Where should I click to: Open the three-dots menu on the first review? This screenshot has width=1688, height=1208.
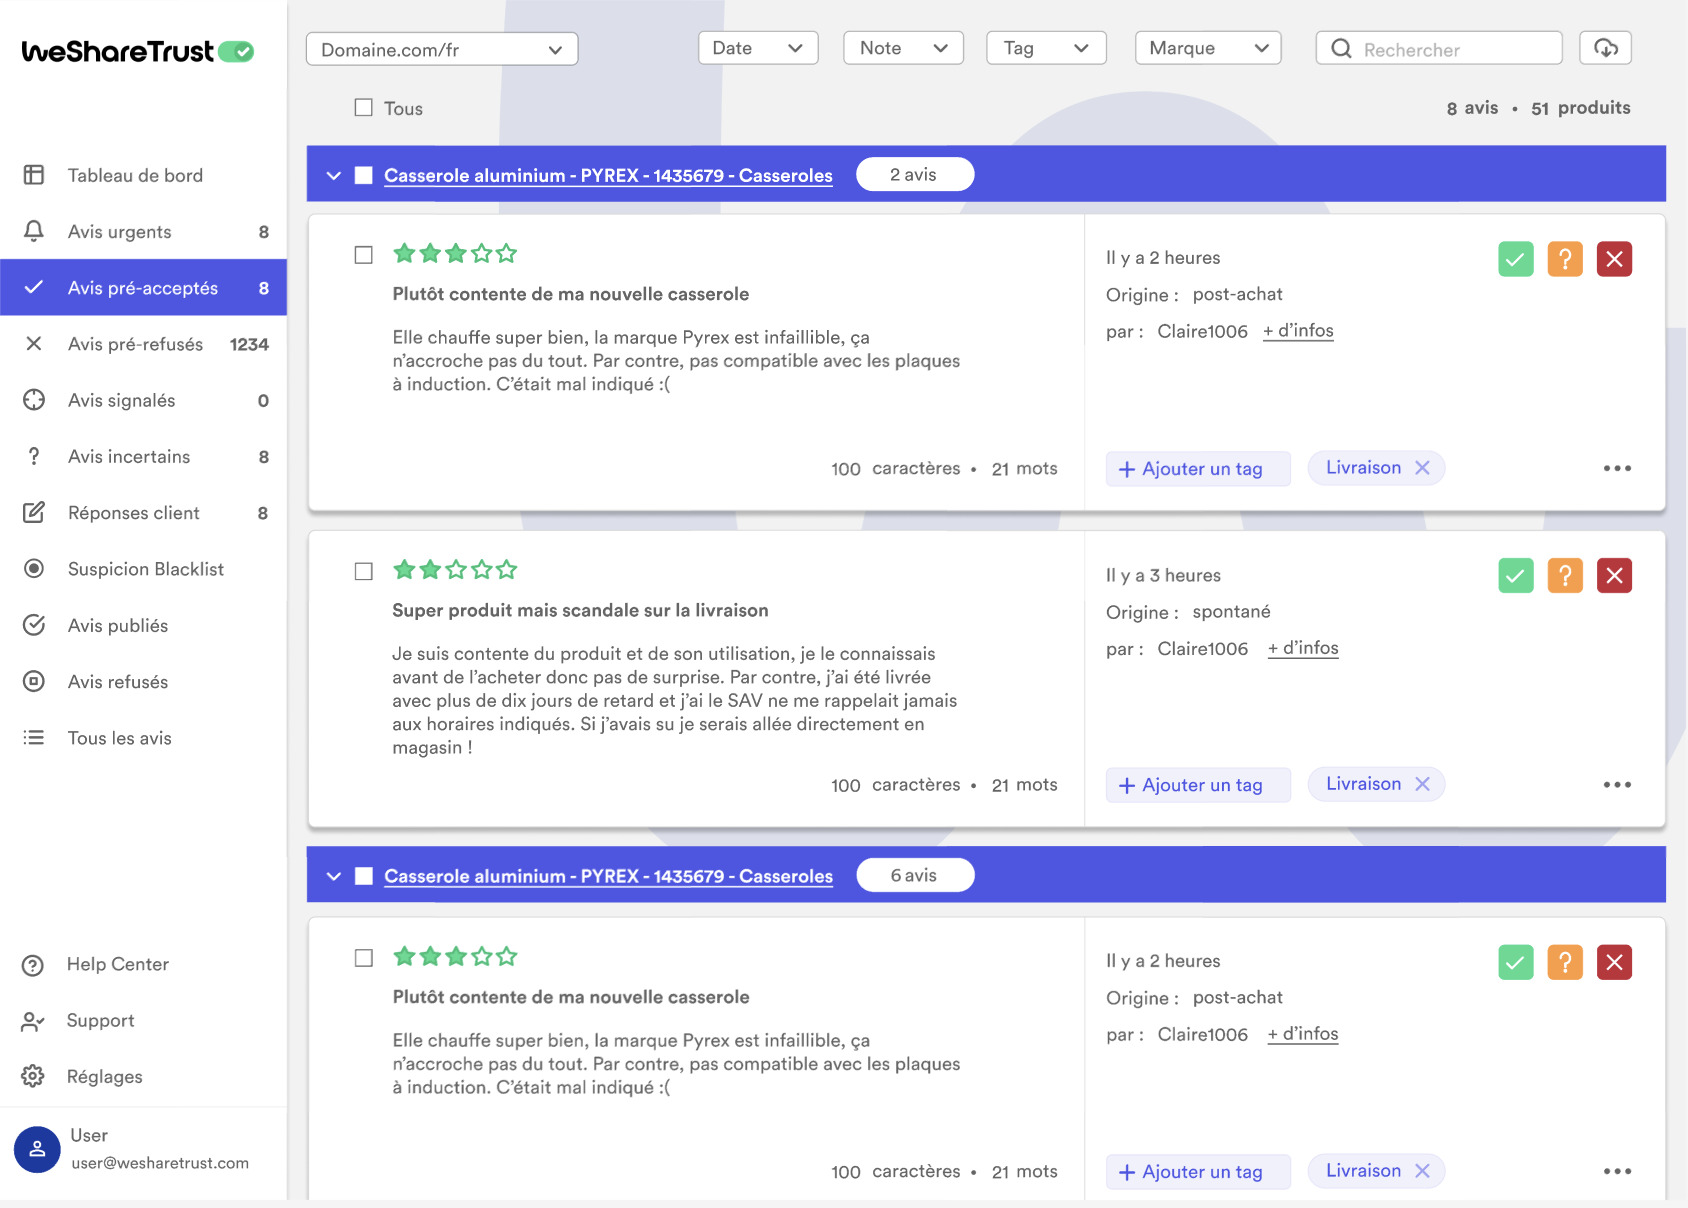[1616, 469]
